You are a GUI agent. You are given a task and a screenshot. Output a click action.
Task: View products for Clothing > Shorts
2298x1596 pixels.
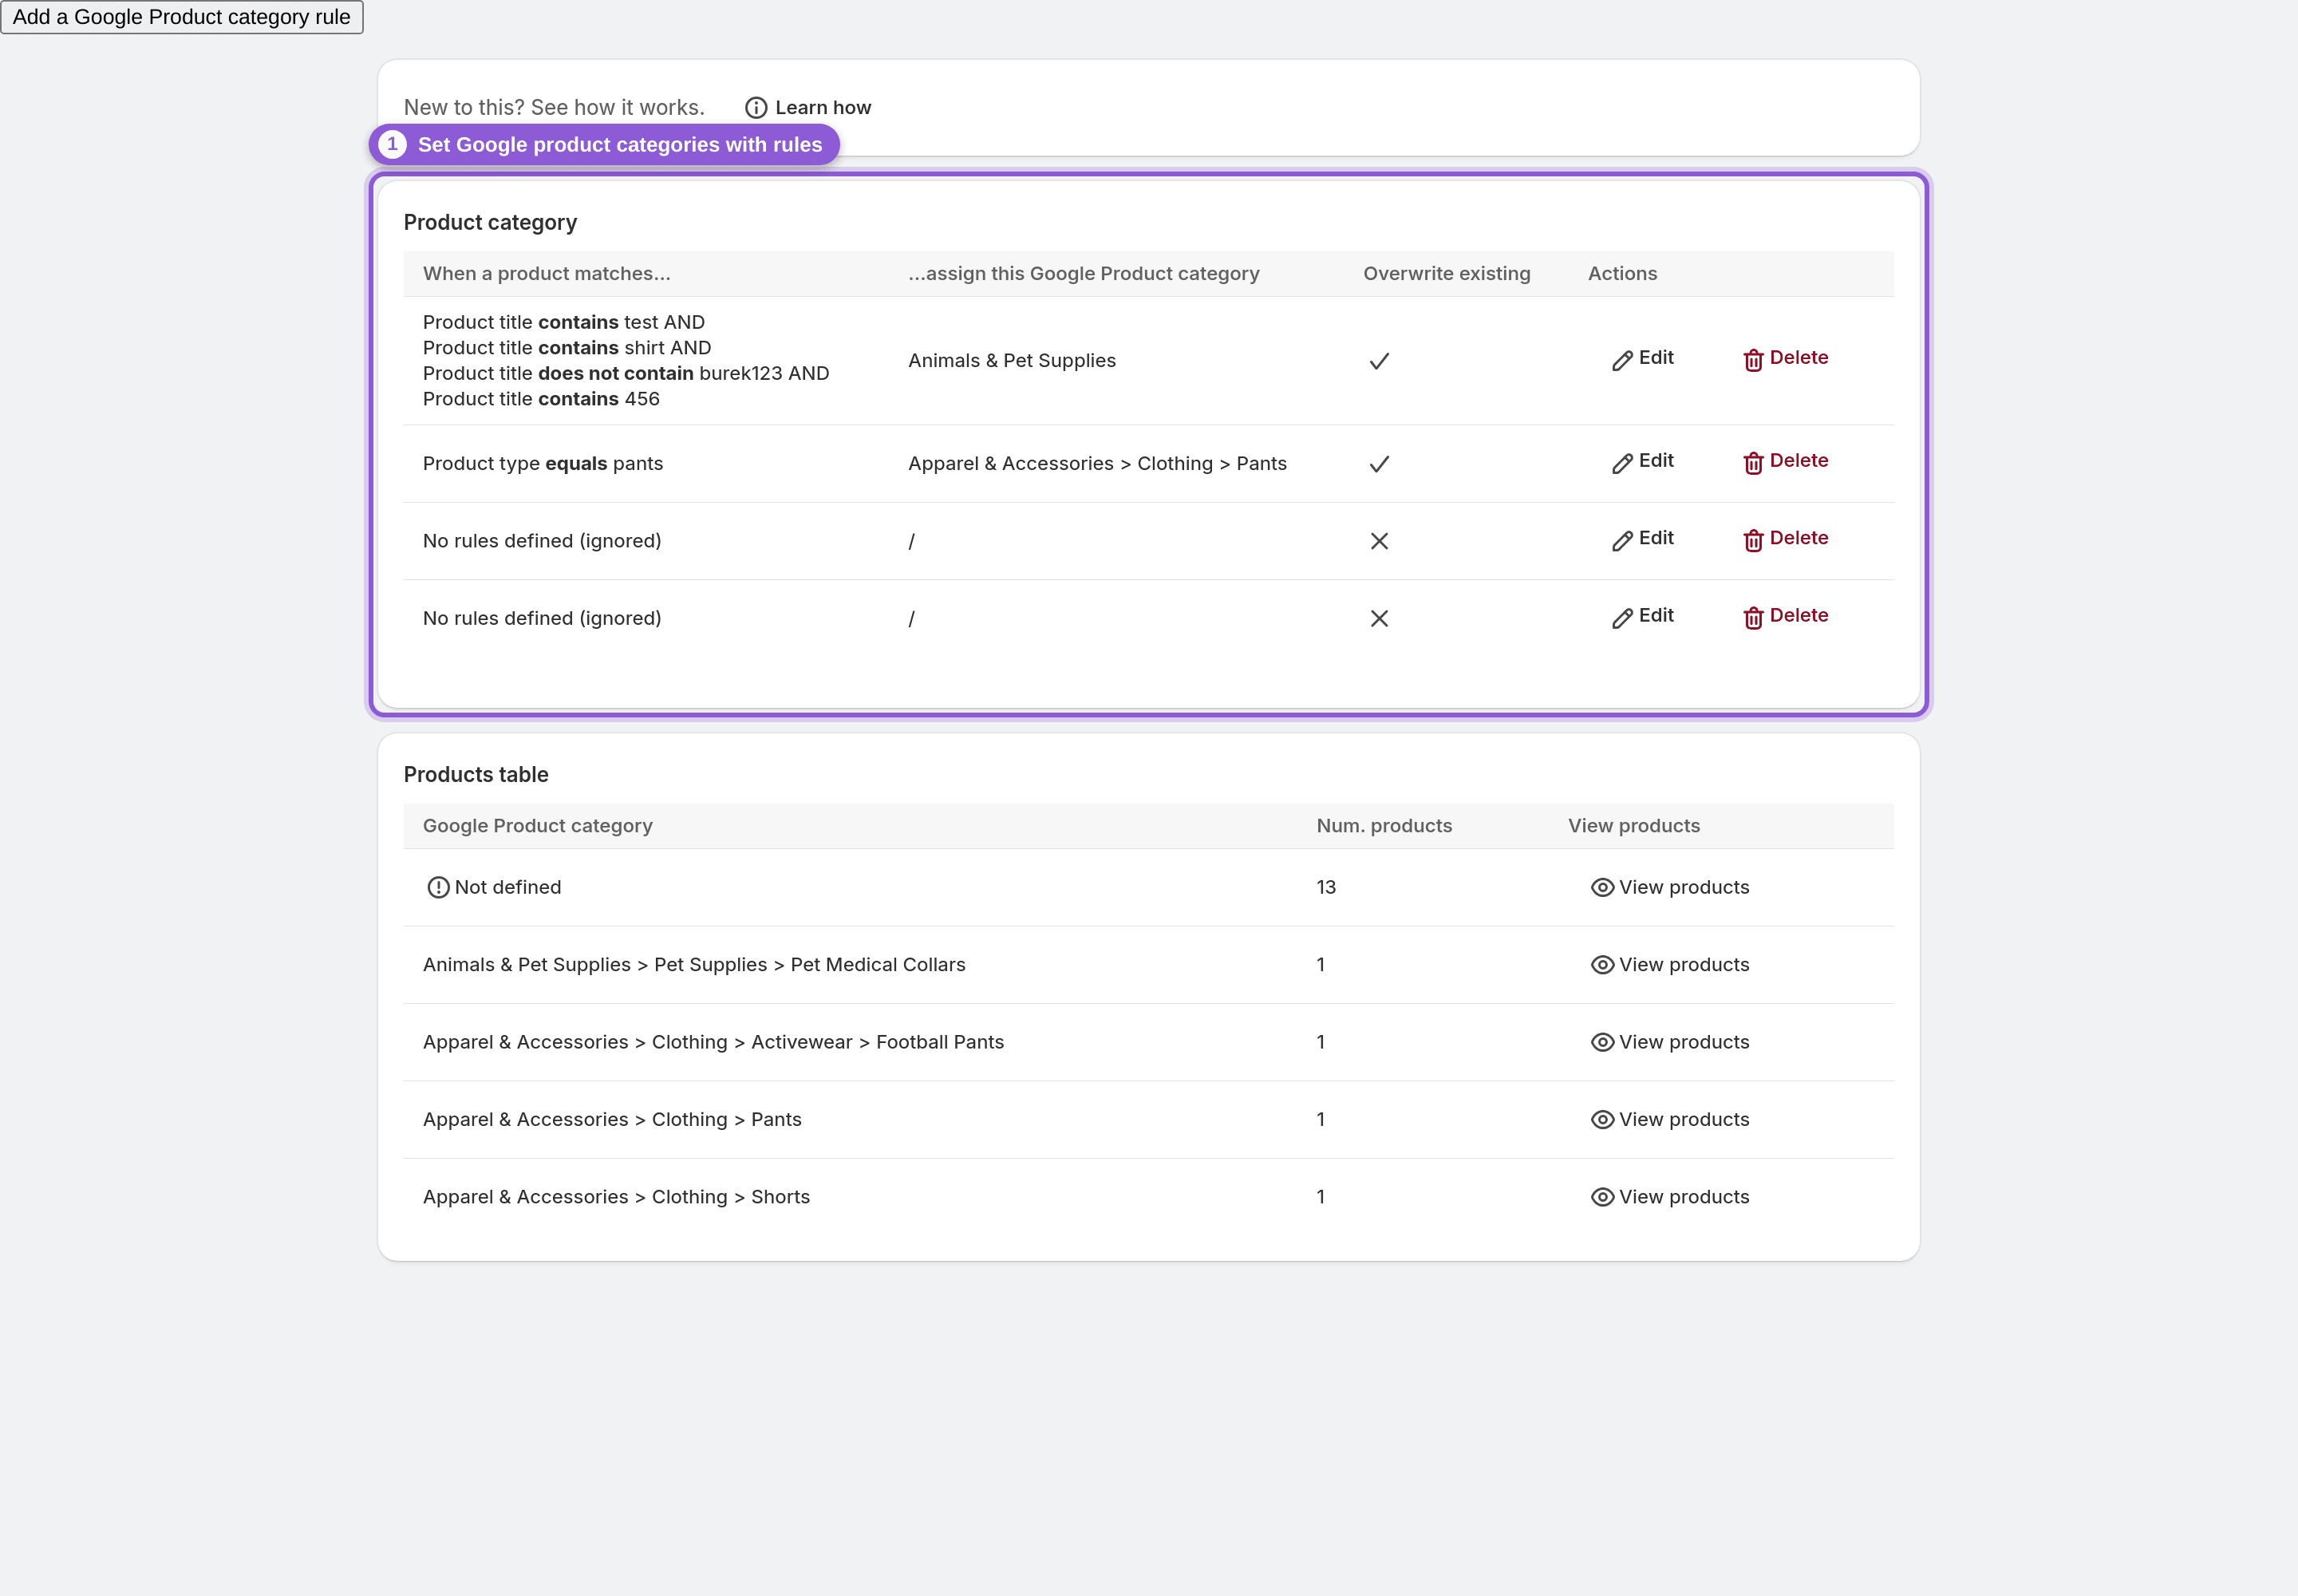1670,1197
